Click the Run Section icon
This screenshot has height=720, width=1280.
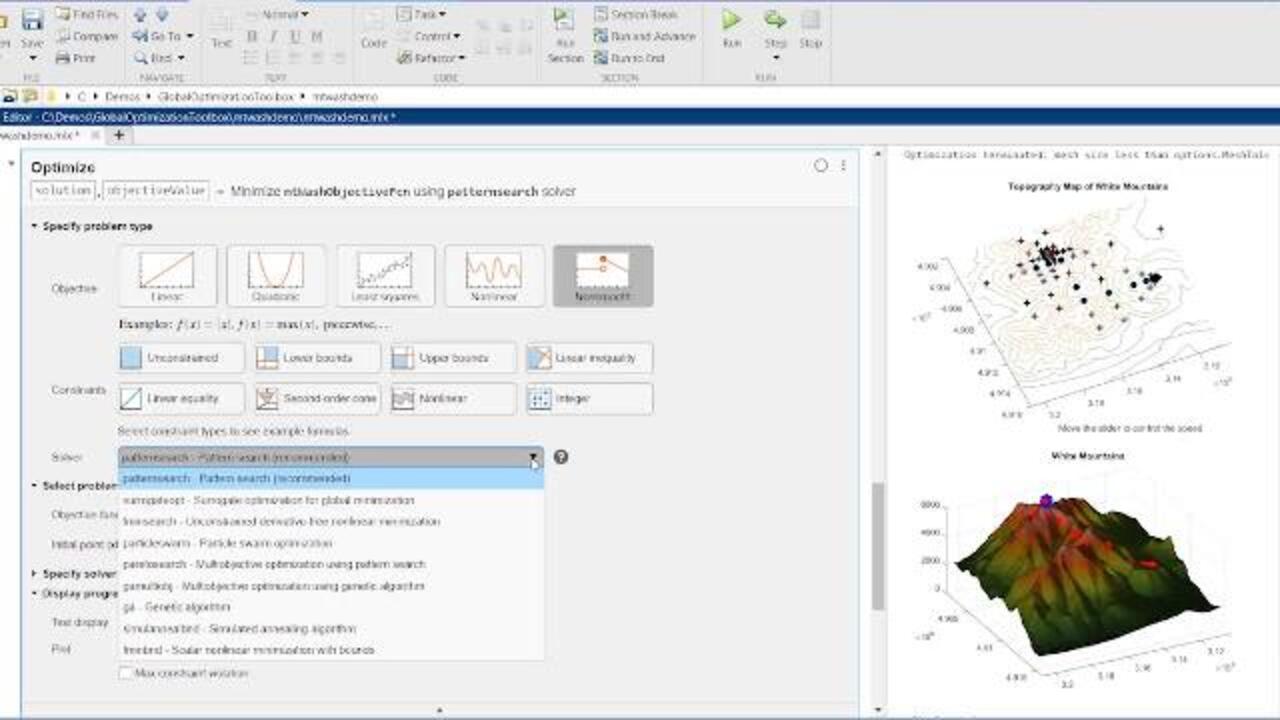pyautogui.click(x=565, y=21)
